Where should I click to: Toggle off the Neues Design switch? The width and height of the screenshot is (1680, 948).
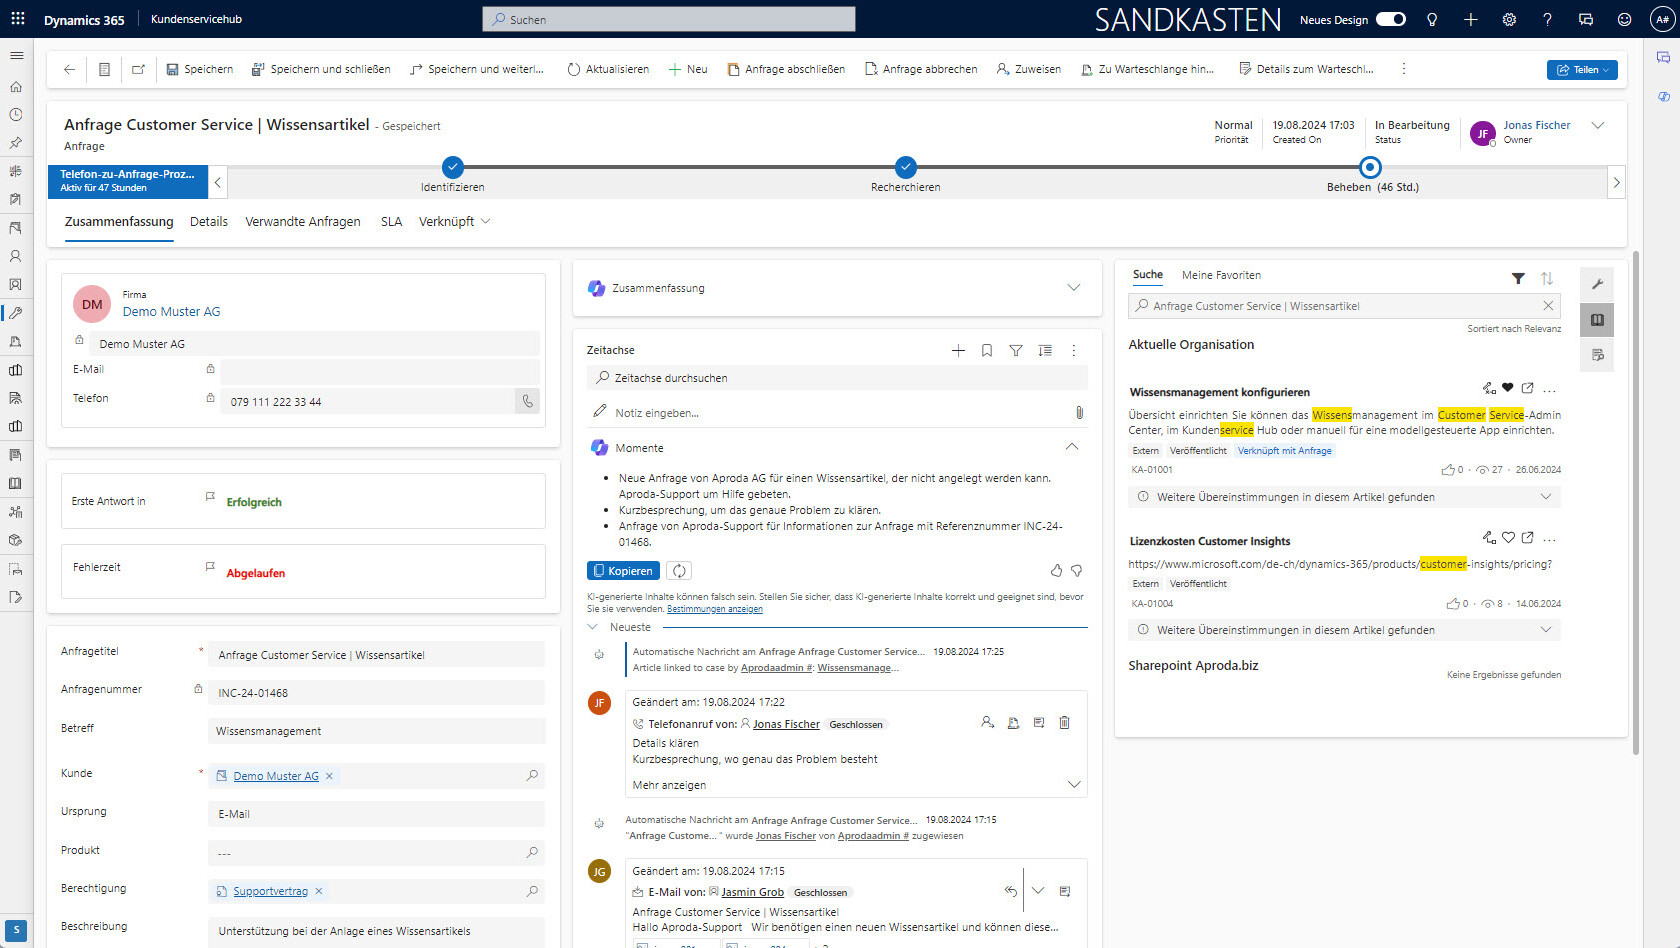point(1390,18)
